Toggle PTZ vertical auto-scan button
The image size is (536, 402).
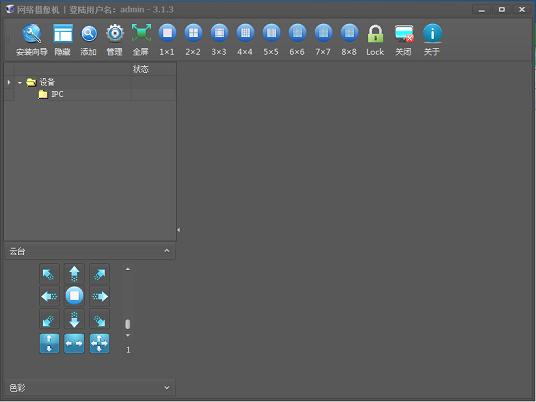point(49,343)
